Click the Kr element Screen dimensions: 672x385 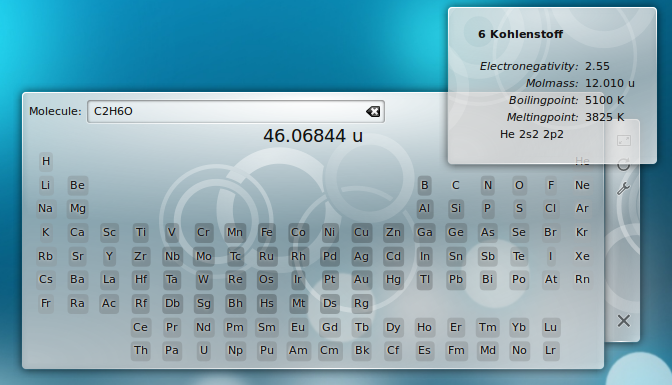[x=582, y=232]
